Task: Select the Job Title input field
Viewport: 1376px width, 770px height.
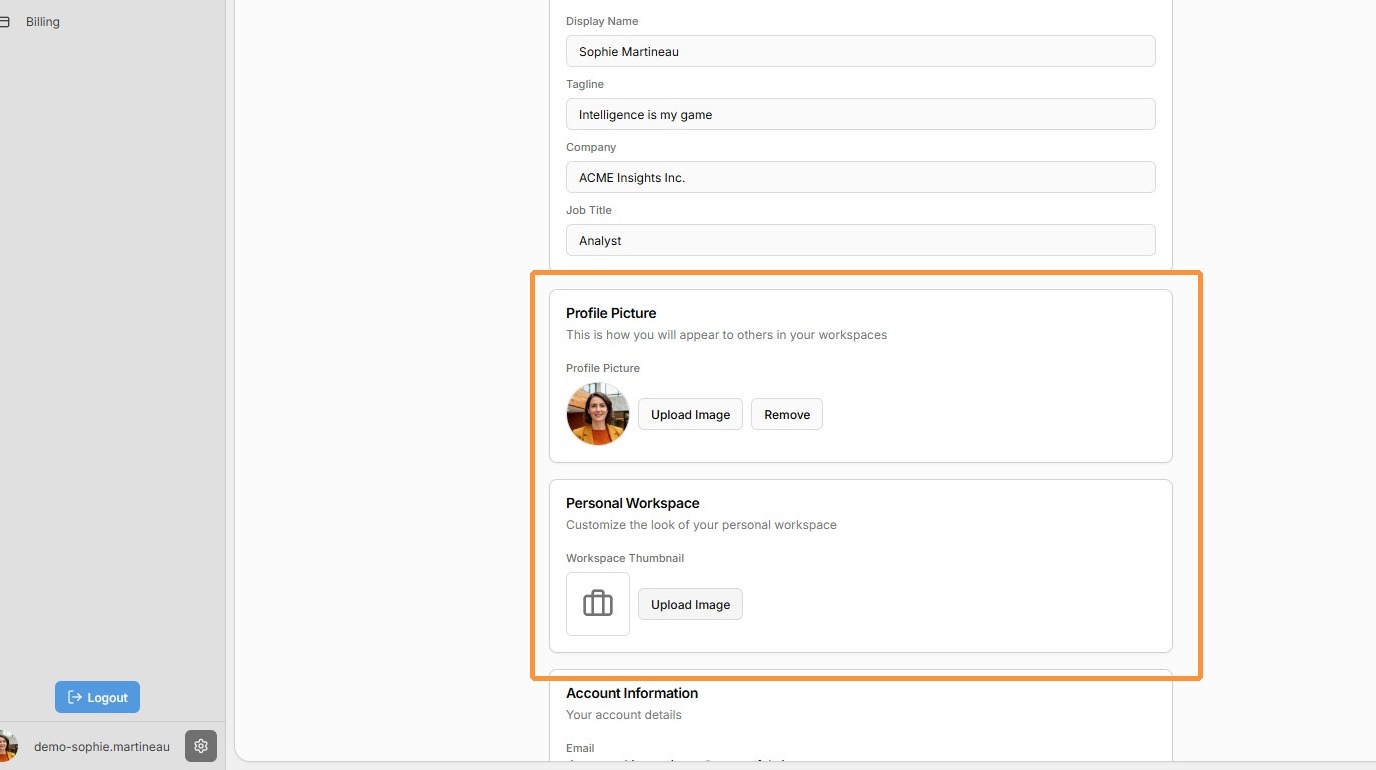Action: [x=861, y=240]
